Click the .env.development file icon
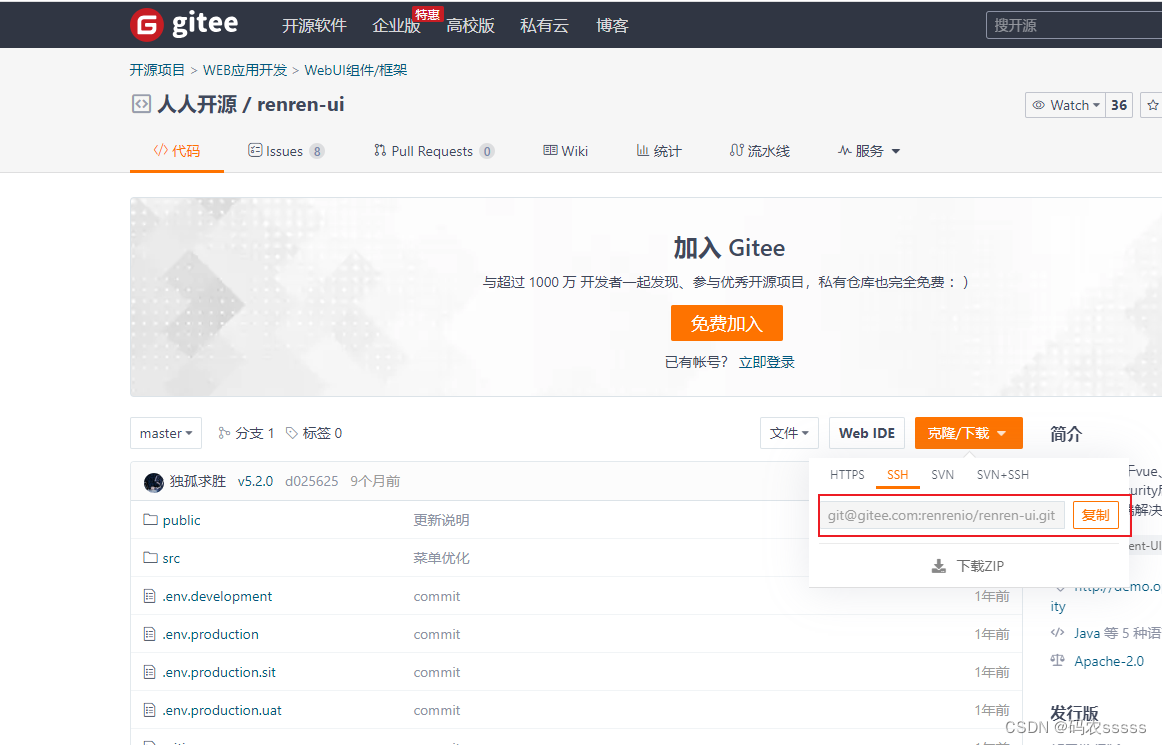 tap(150, 596)
